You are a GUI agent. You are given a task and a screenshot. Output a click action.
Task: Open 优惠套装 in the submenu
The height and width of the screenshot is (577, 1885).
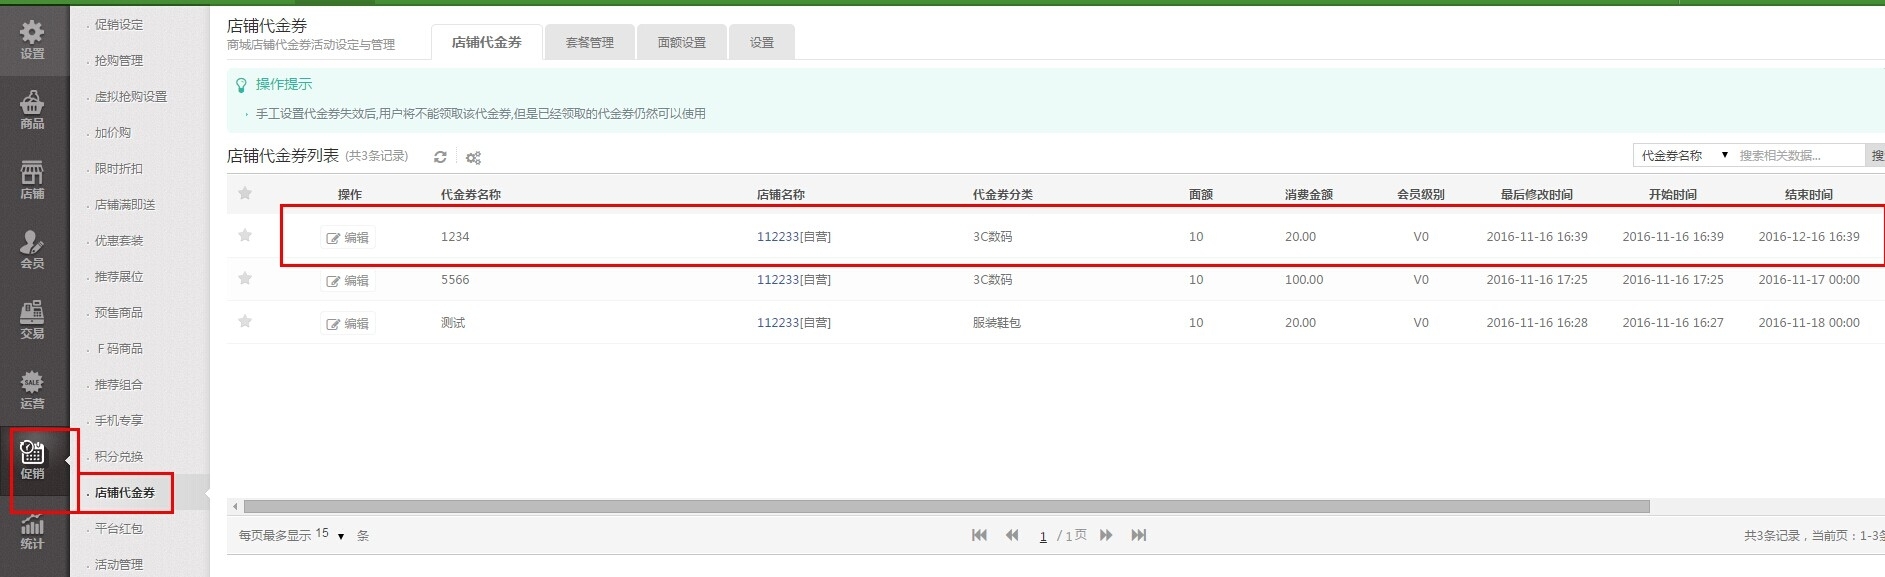(x=119, y=241)
